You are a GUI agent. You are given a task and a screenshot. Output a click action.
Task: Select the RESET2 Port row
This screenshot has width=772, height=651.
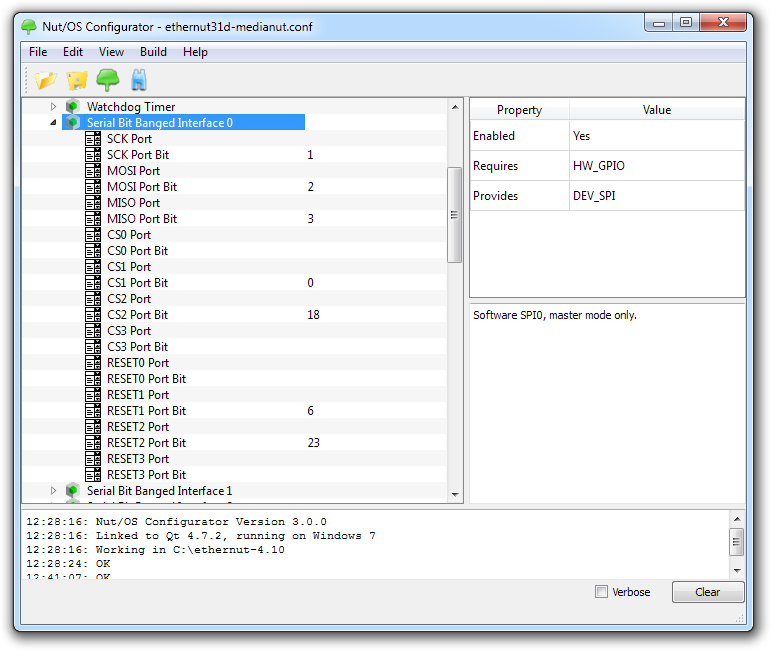(x=234, y=426)
